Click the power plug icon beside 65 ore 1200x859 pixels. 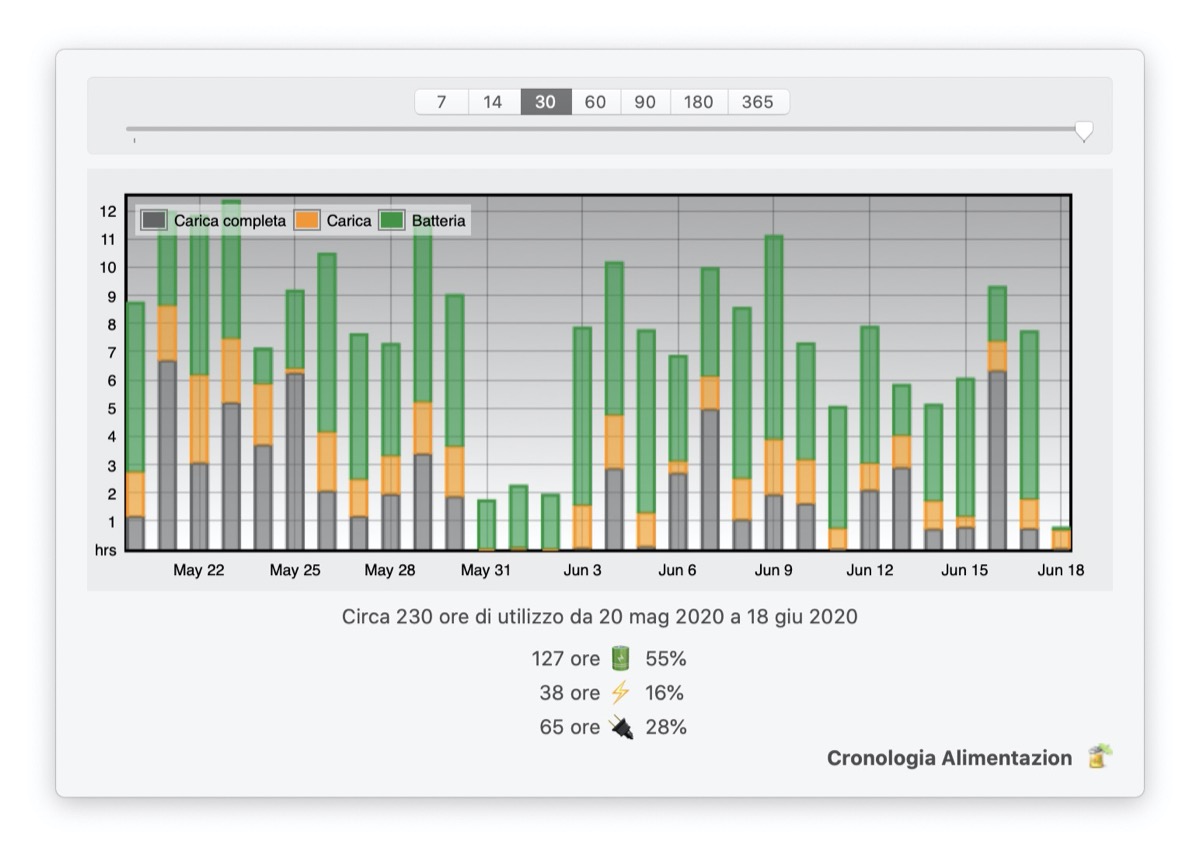[x=621, y=727]
